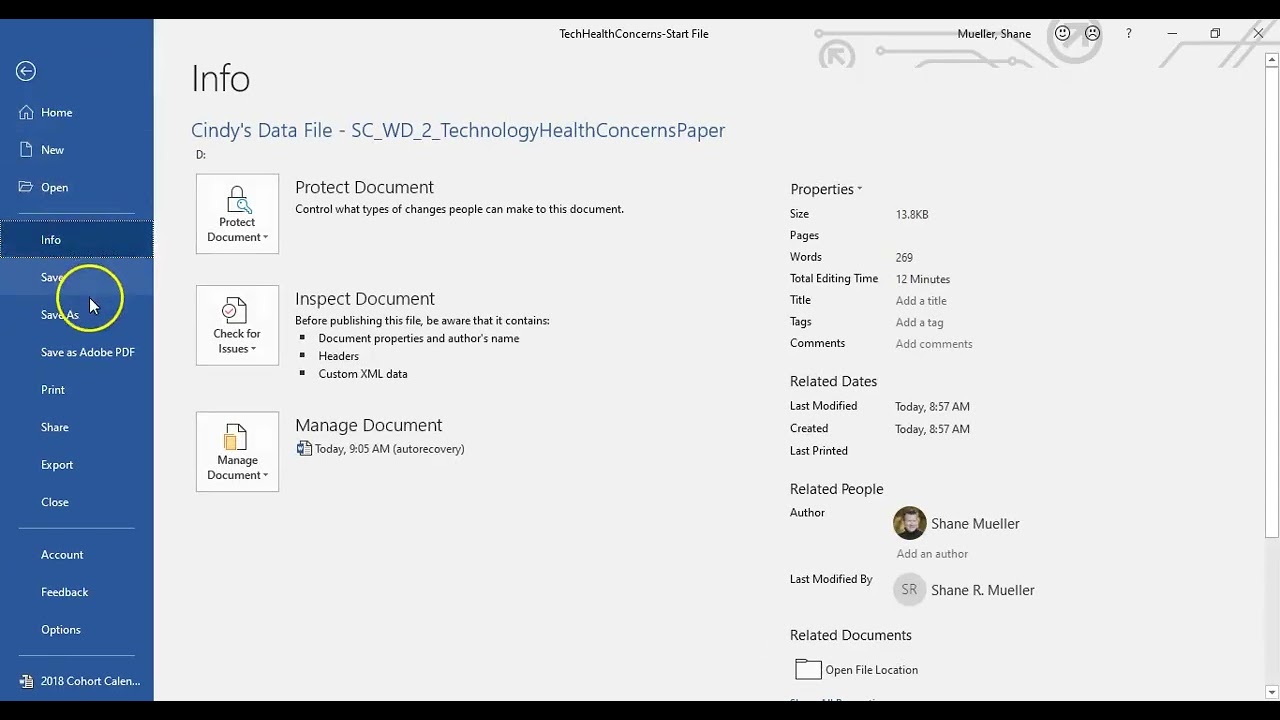Click Add an author field
The width and height of the screenshot is (1280, 720).
(x=932, y=554)
